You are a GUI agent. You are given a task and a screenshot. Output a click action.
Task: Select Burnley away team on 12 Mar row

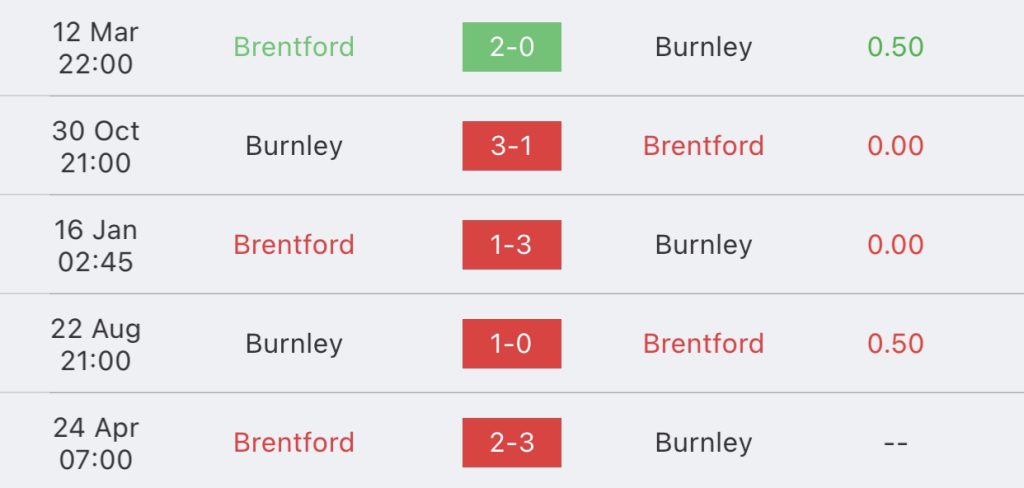point(703,47)
